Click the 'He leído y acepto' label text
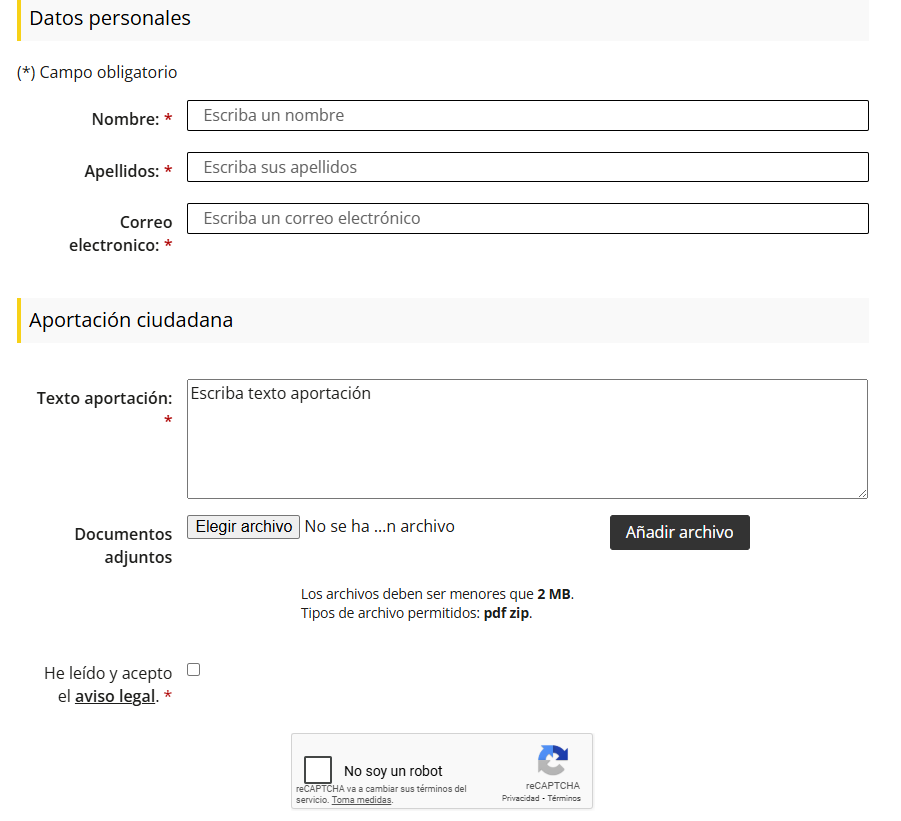This screenshot has width=901, height=821. click(x=108, y=673)
